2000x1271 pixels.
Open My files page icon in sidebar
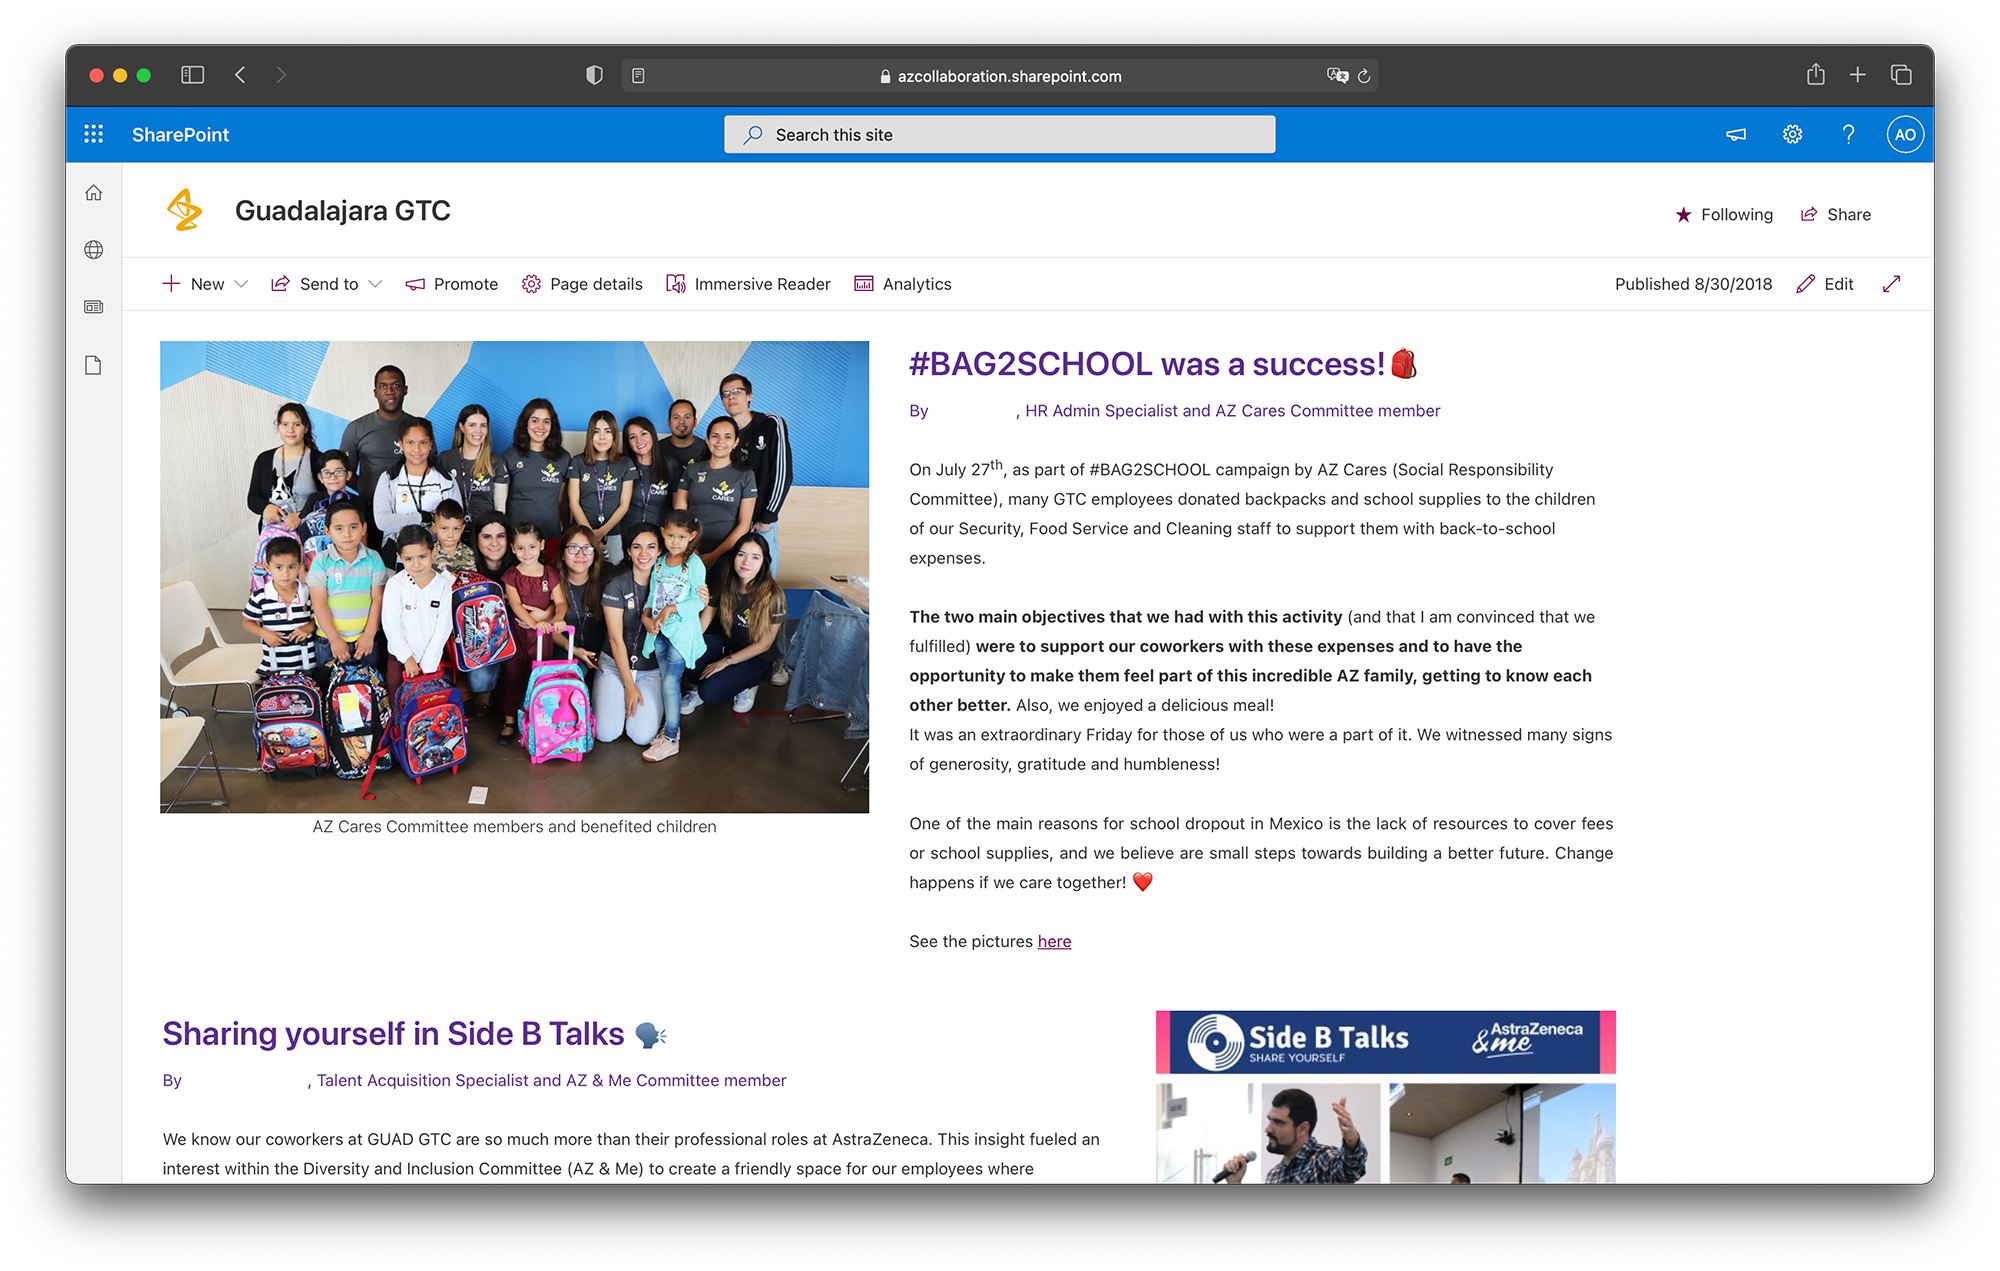94,365
